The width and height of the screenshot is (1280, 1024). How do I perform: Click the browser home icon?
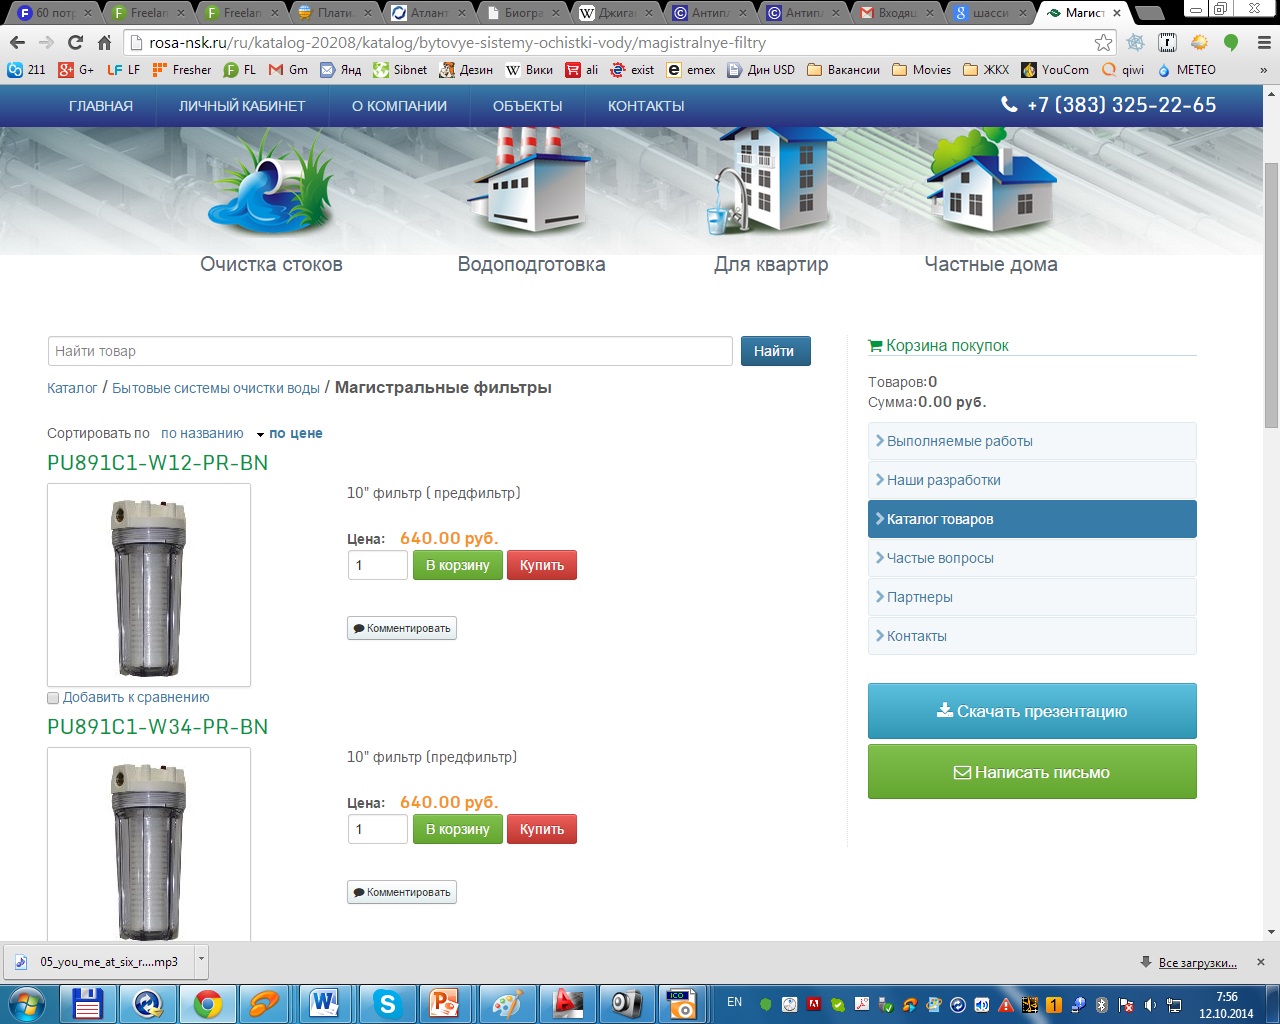104,43
